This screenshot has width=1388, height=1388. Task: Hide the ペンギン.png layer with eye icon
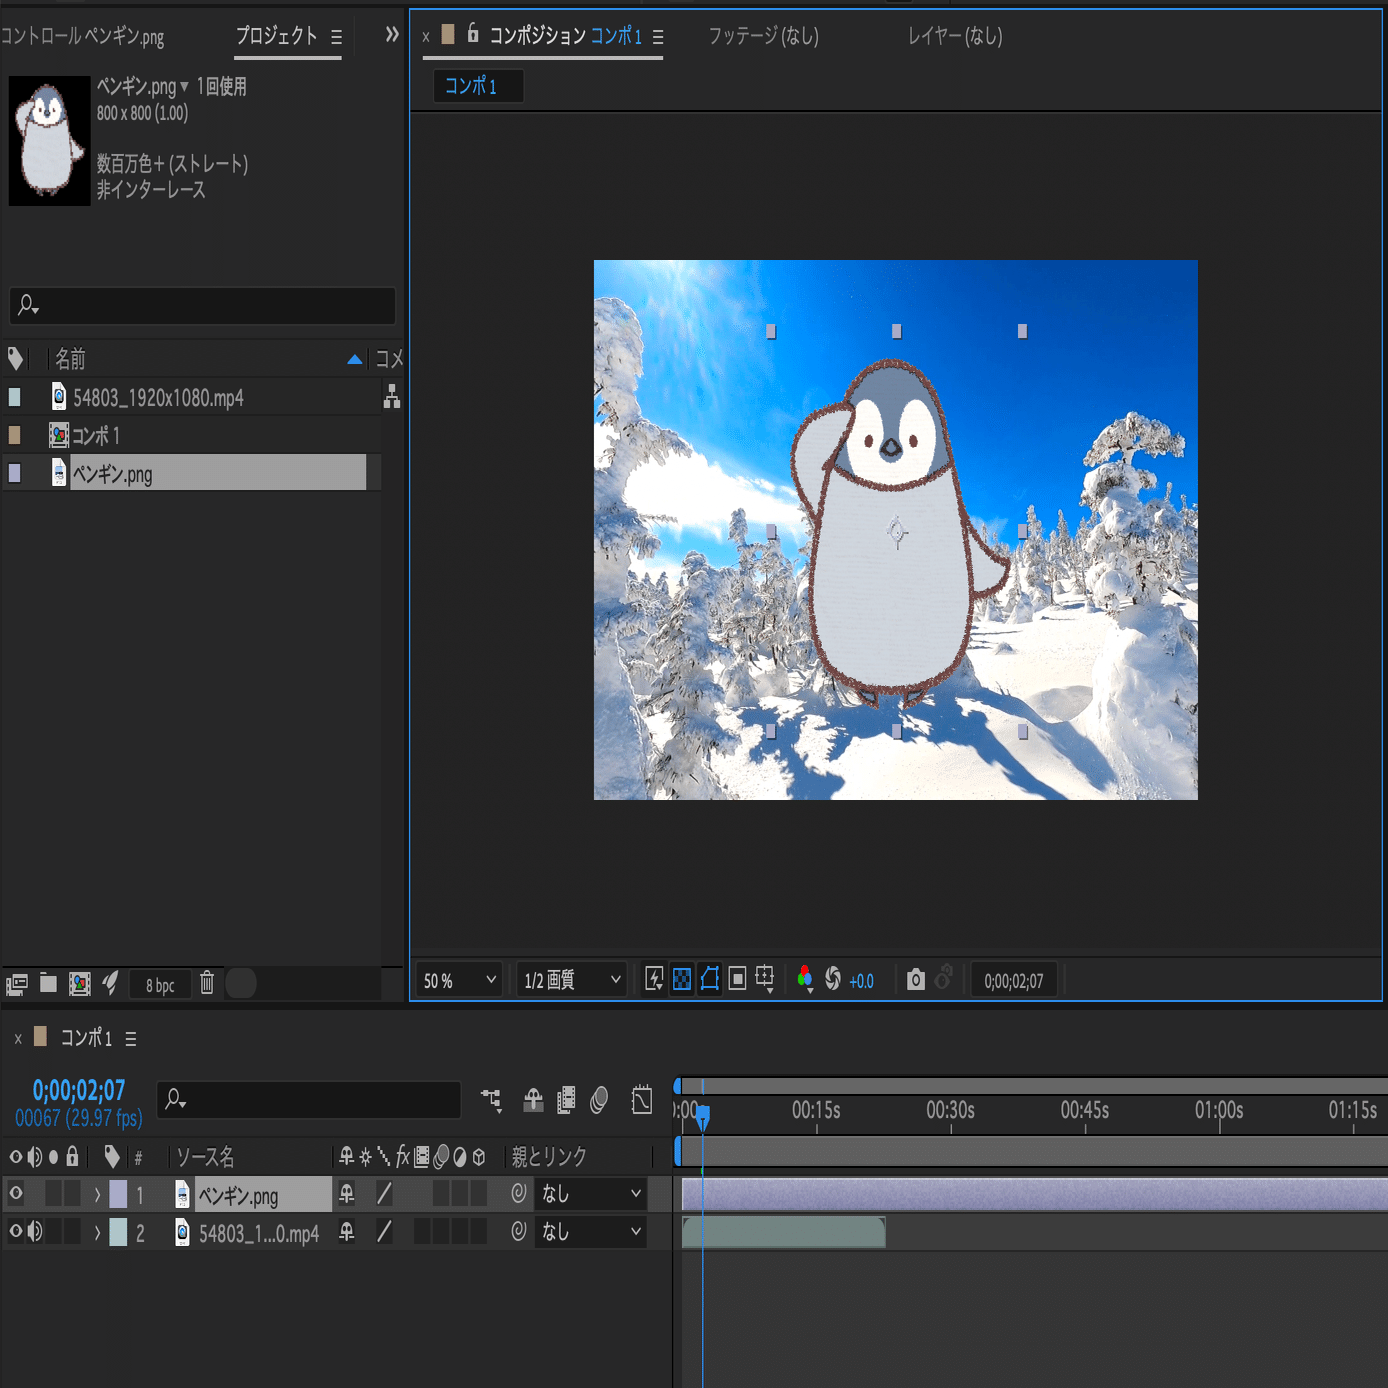pos(16,1193)
